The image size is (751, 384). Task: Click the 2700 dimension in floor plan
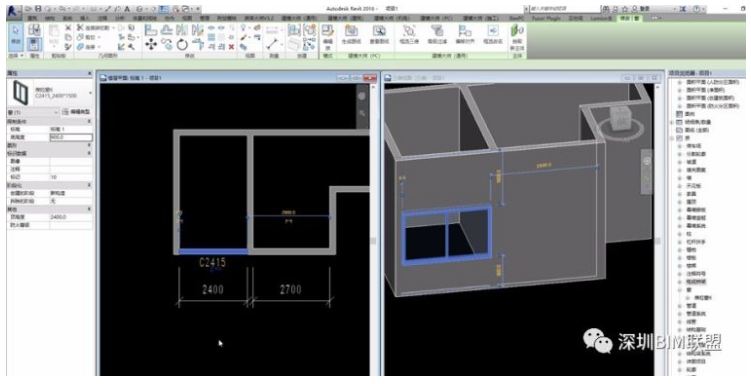pyautogui.click(x=290, y=289)
